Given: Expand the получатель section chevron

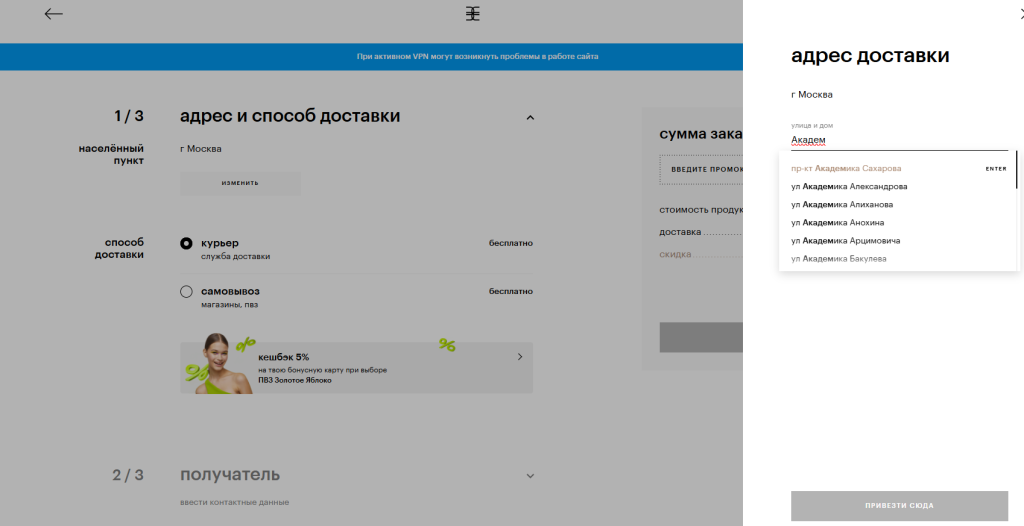Looking at the screenshot, I should (x=530, y=476).
